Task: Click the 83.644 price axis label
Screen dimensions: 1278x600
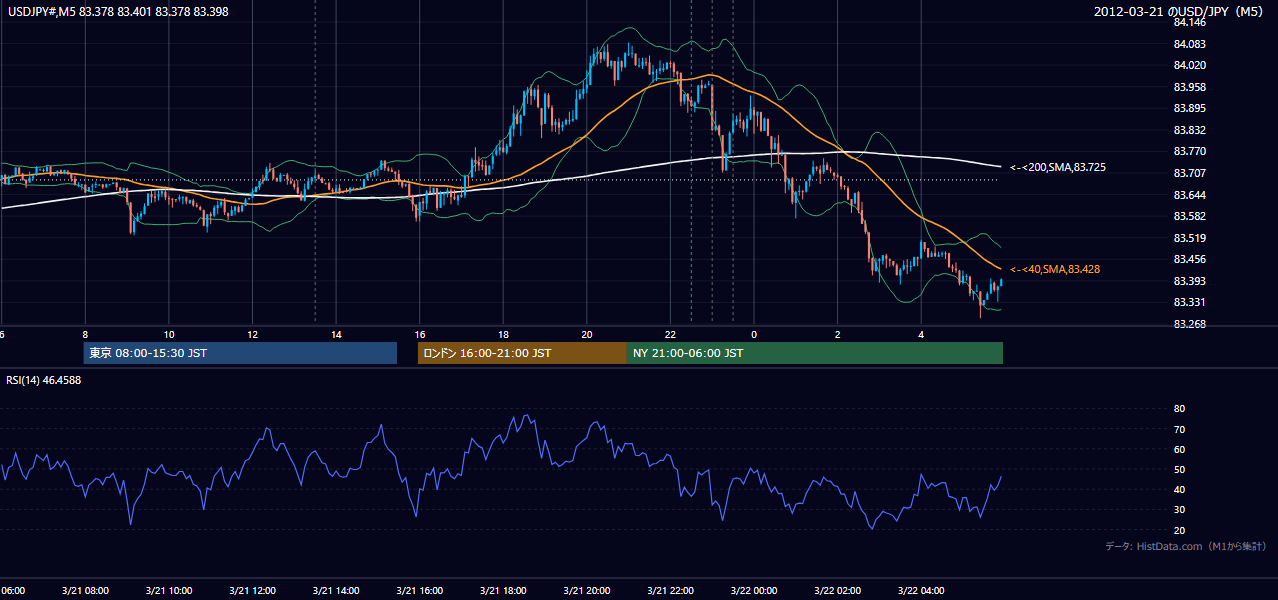Action: [1192, 195]
